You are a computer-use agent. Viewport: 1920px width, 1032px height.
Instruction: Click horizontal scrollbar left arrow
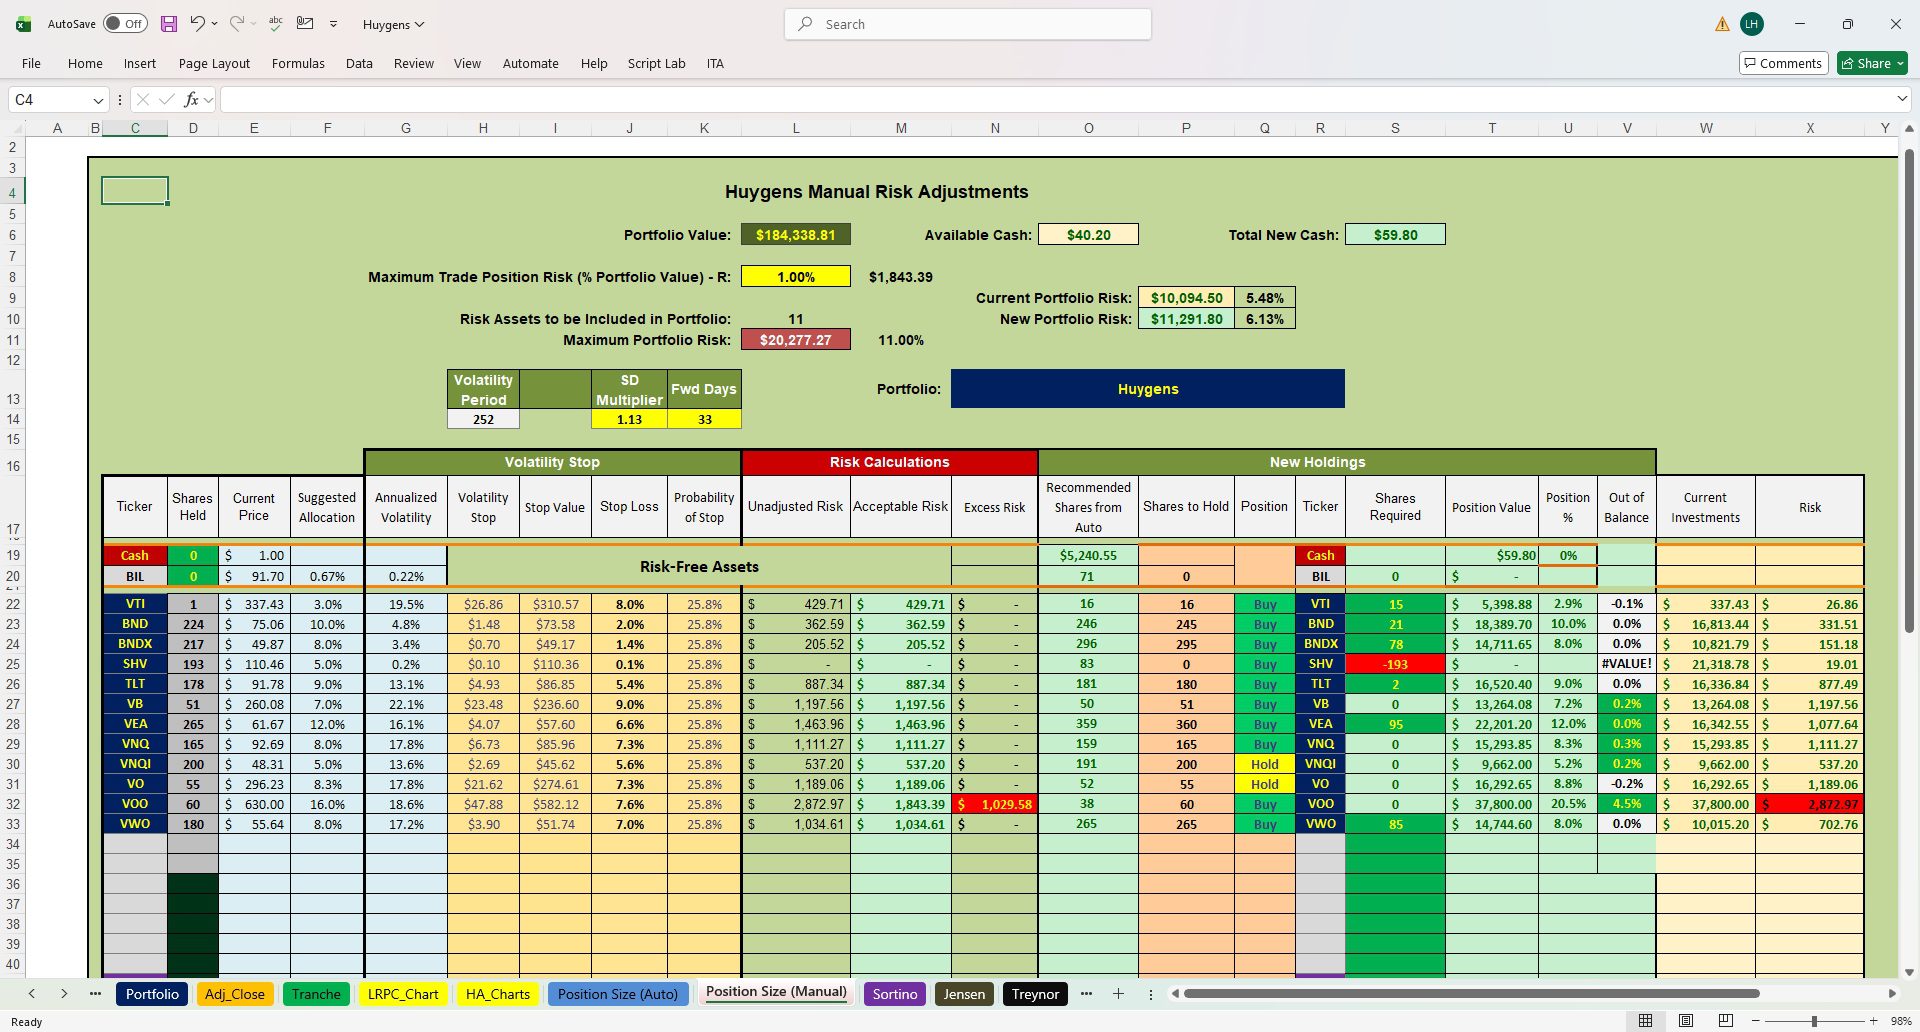[1176, 994]
